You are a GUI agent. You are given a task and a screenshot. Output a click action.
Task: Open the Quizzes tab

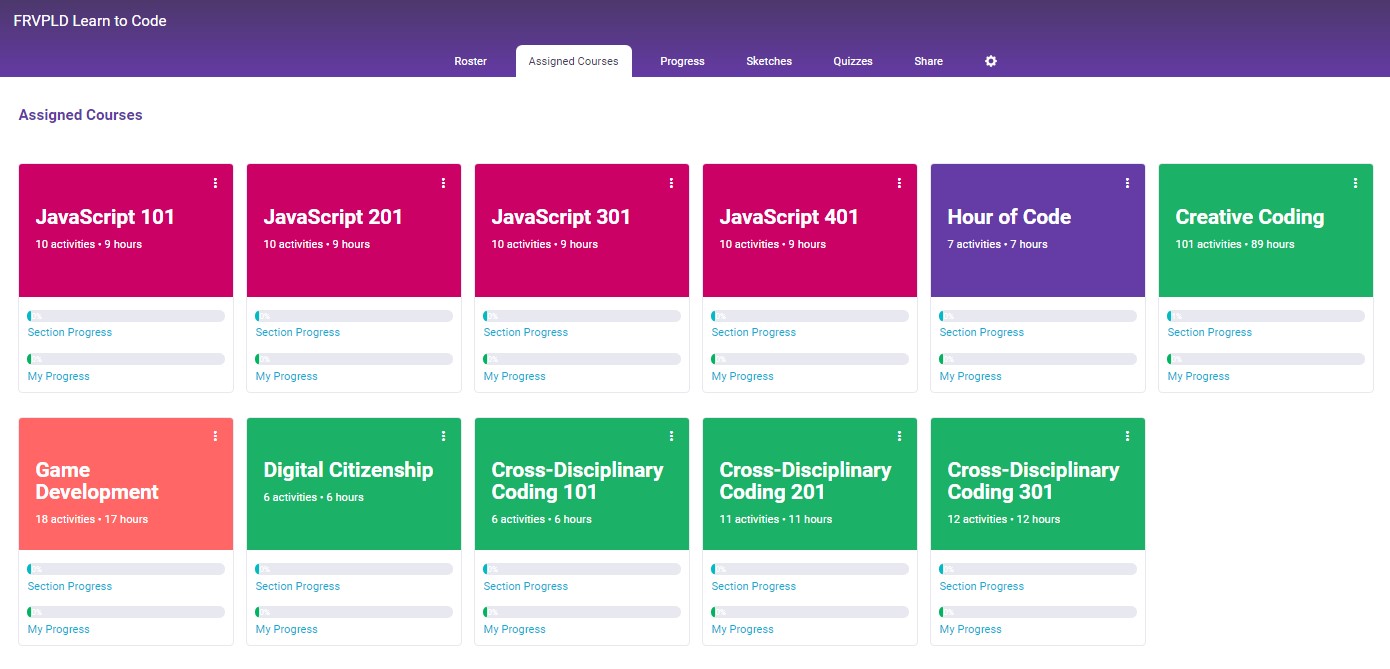click(853, 61)
